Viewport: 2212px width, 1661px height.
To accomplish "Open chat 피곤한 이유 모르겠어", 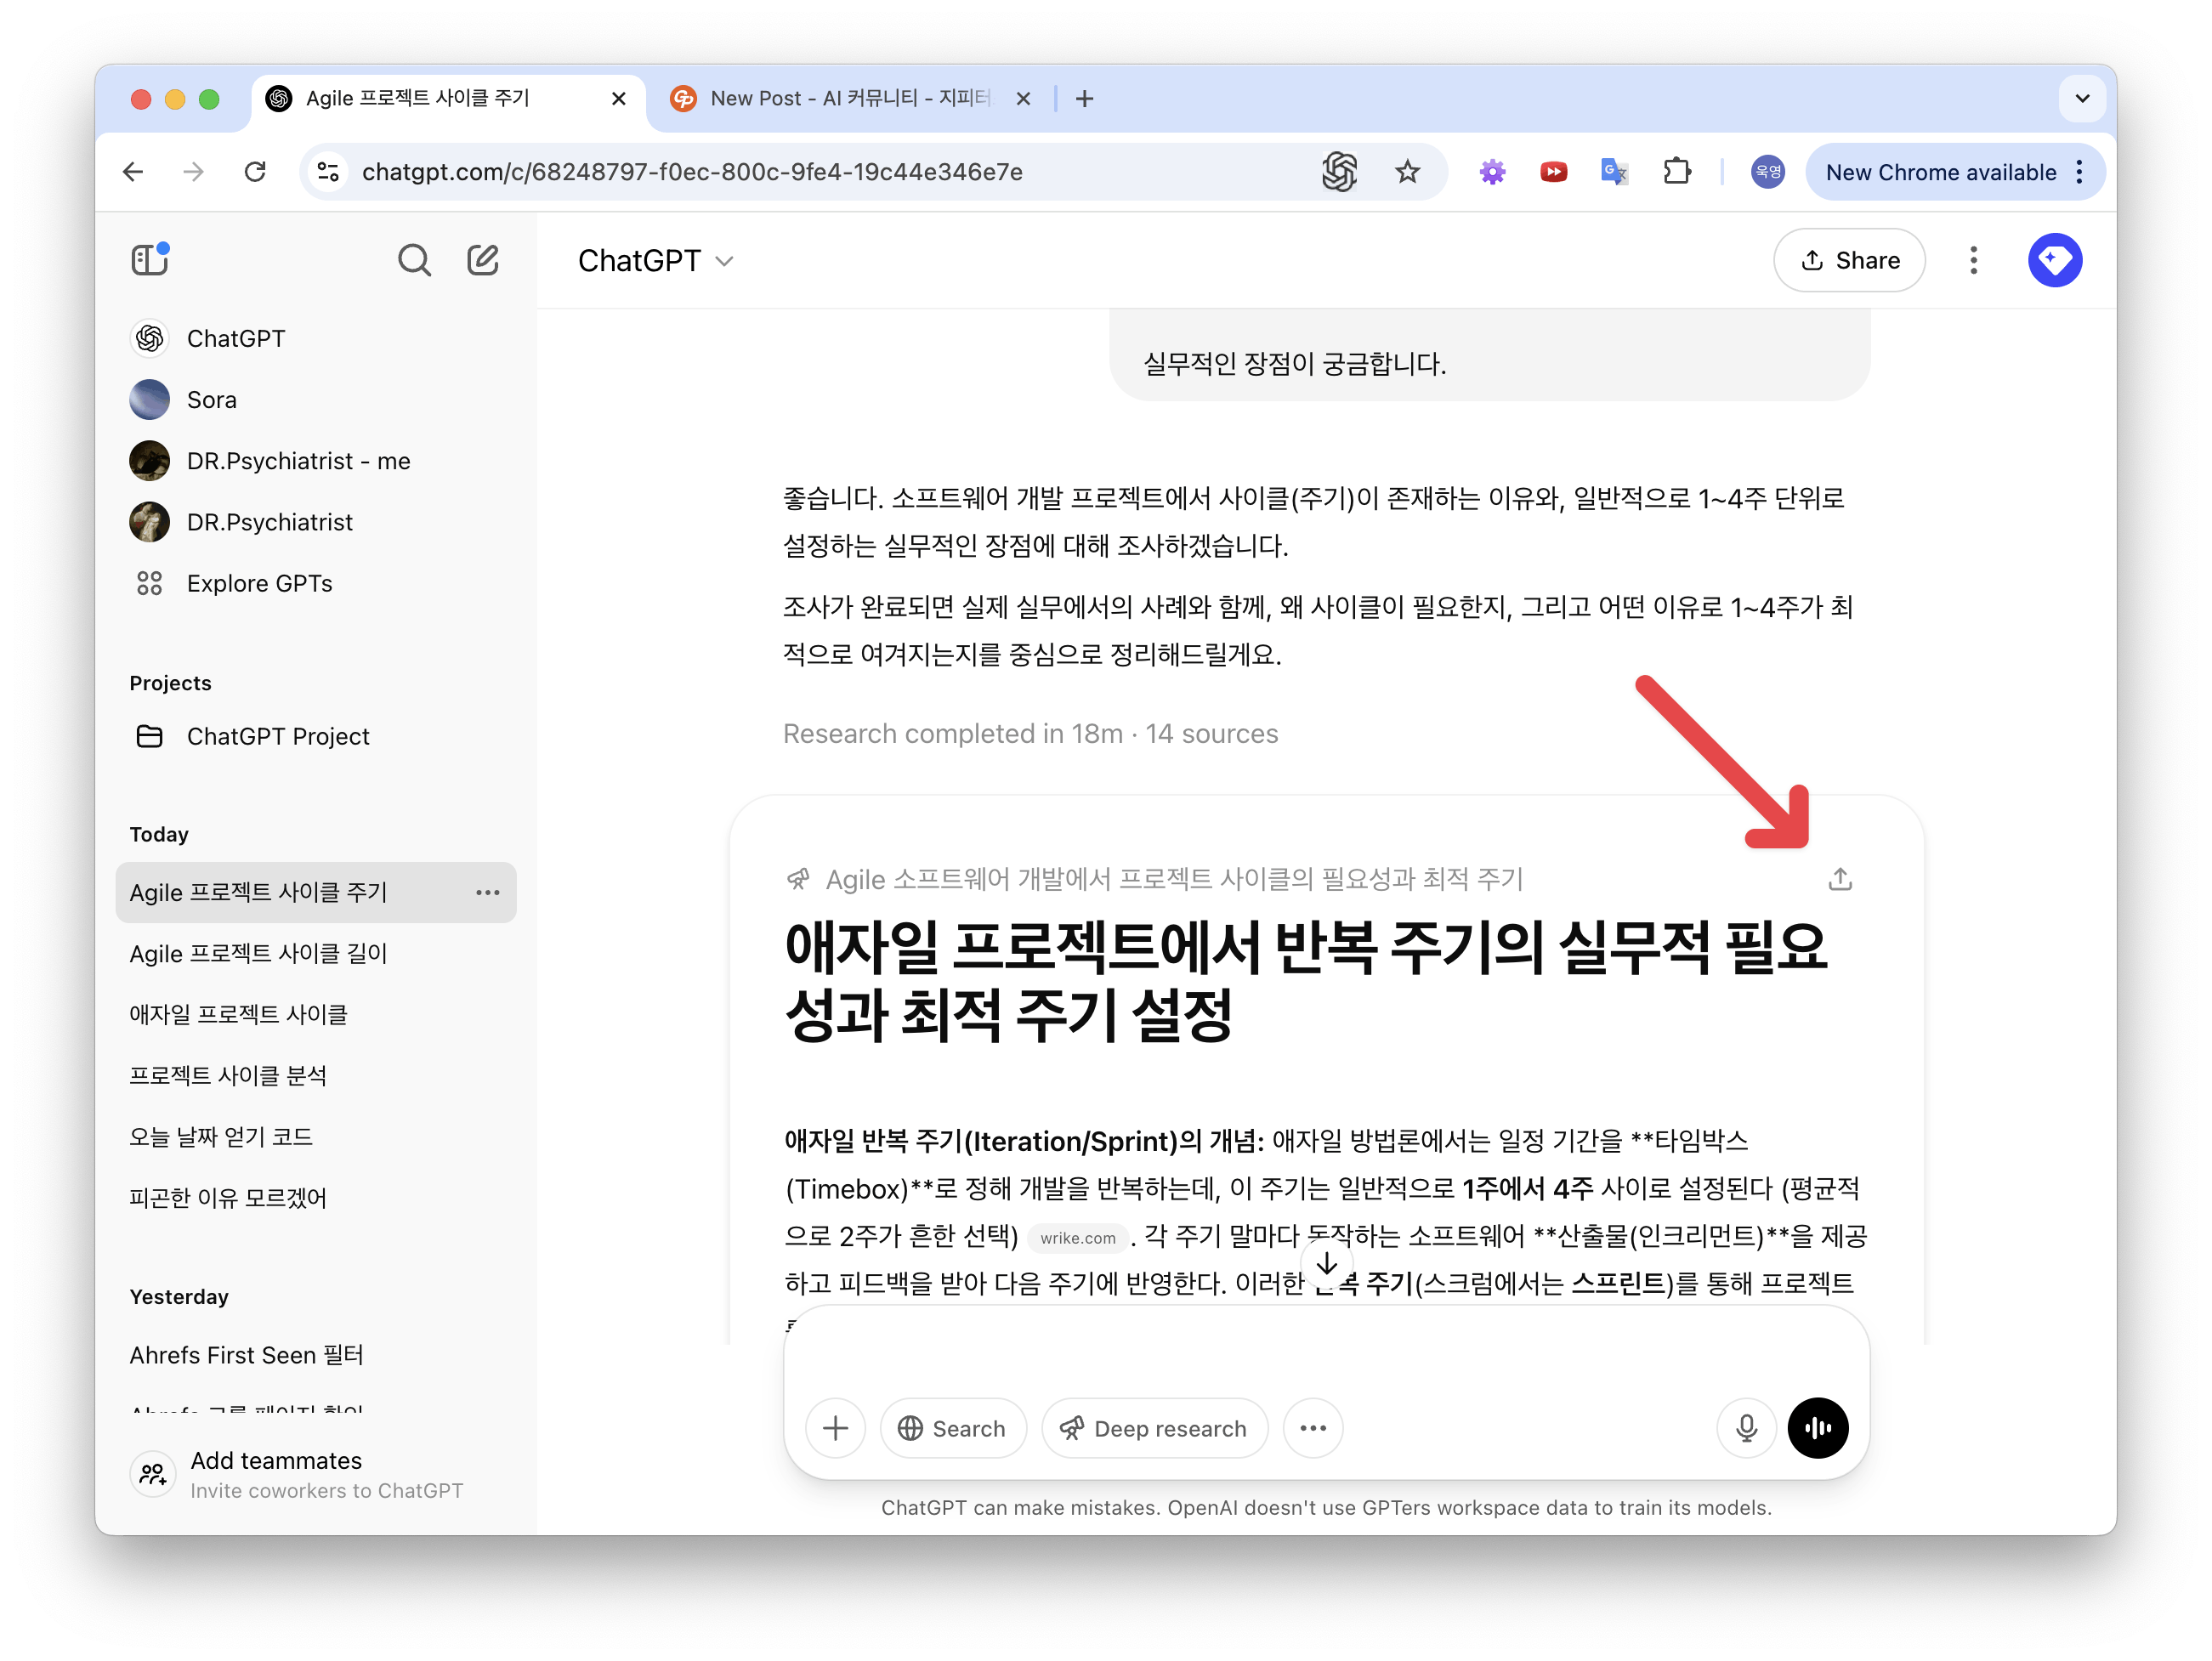I will (316, 1197).
